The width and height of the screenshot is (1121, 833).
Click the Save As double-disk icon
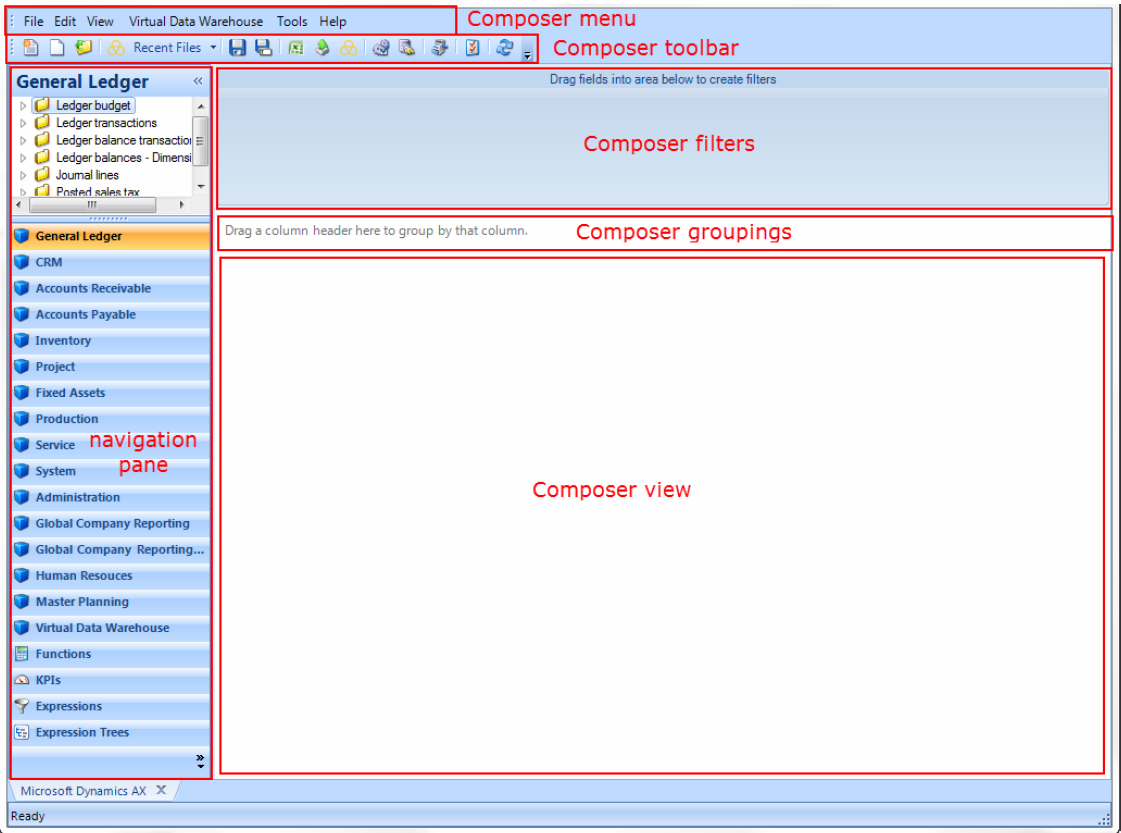(x=263, y=47)
